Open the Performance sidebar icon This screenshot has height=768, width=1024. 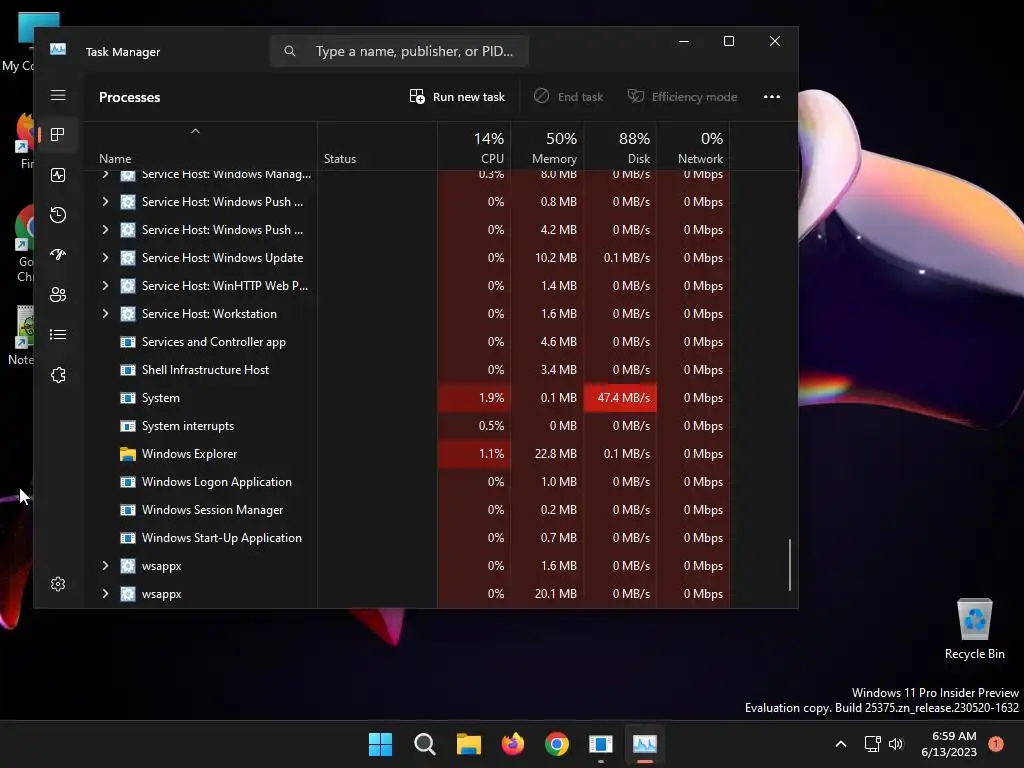coord(57,175)
